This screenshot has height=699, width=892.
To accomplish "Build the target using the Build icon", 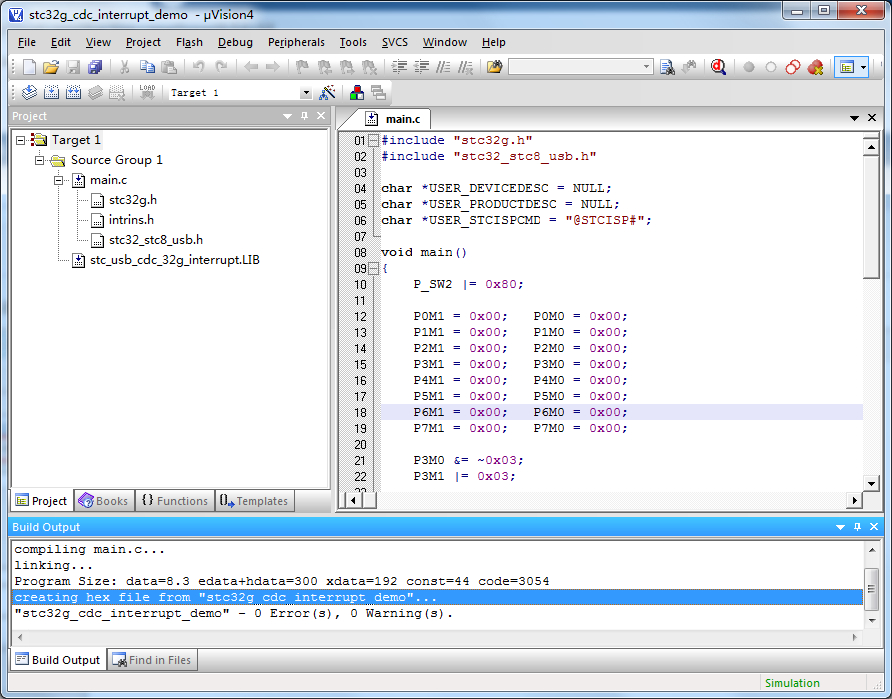I will [x=51, y=92].
